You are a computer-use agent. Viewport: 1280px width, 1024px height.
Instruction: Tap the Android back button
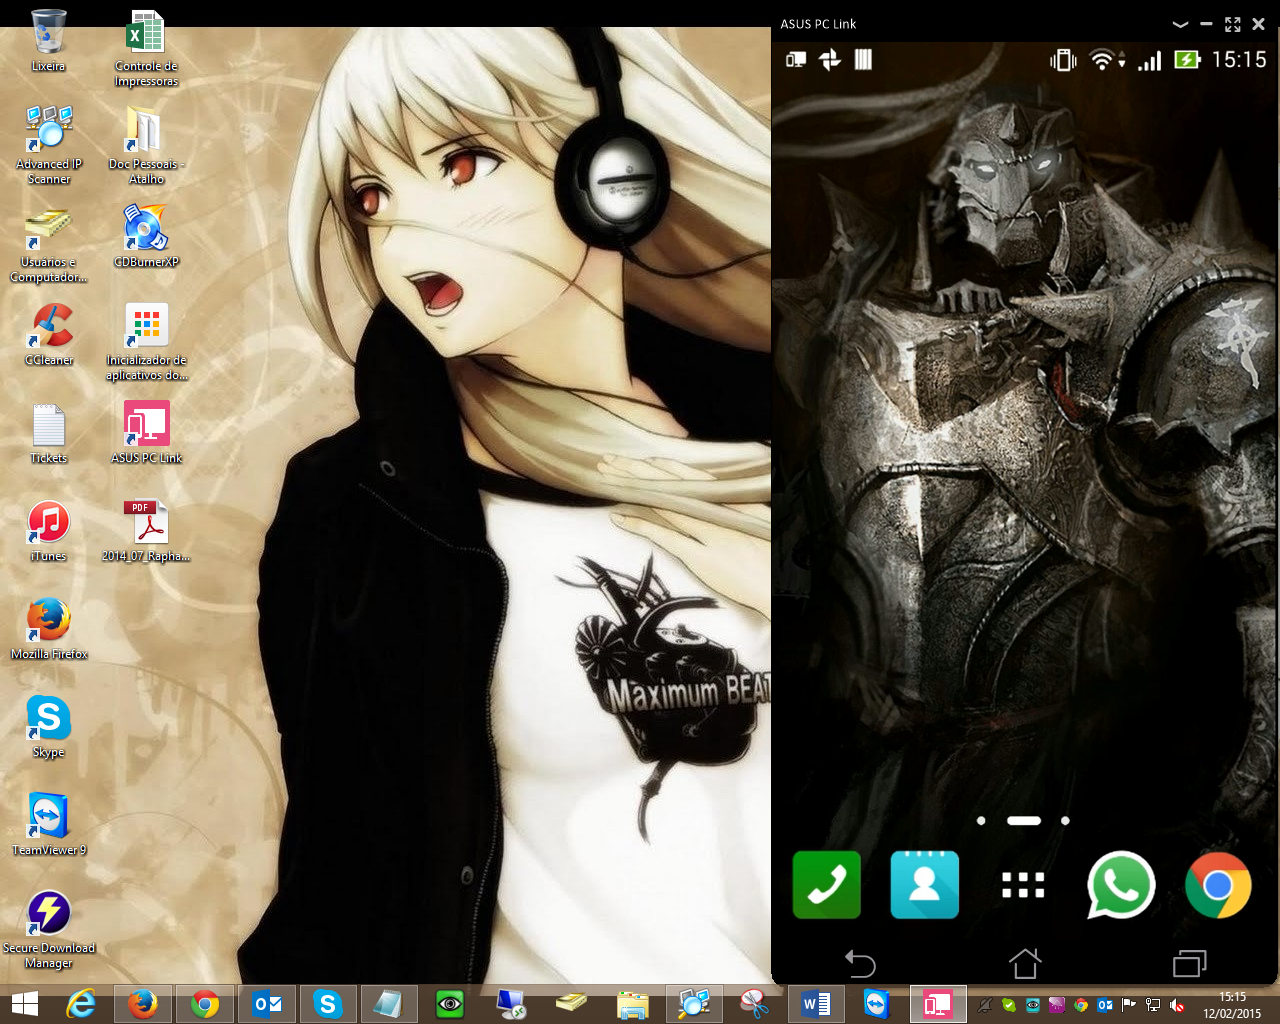tap(860, 963)
